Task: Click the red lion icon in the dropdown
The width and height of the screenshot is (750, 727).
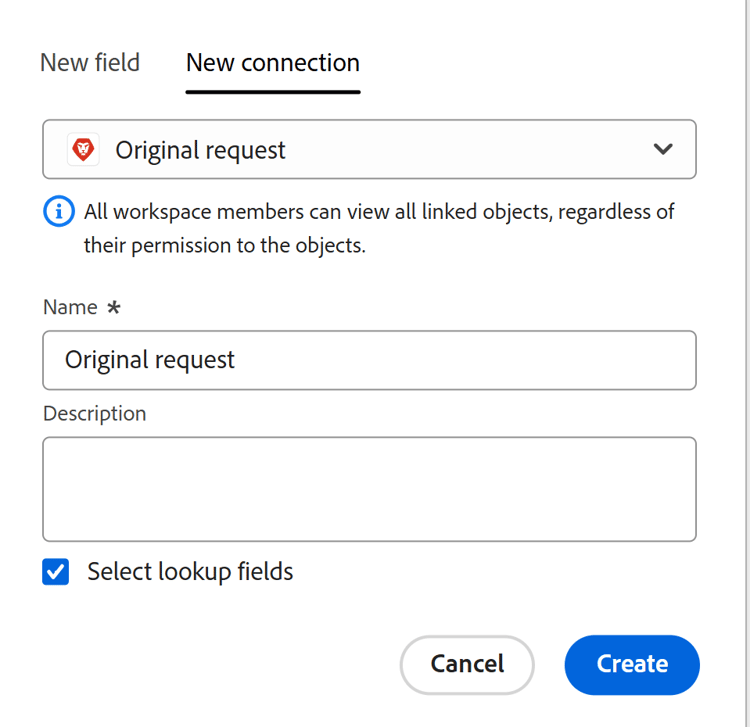Action: pos(84,150)
